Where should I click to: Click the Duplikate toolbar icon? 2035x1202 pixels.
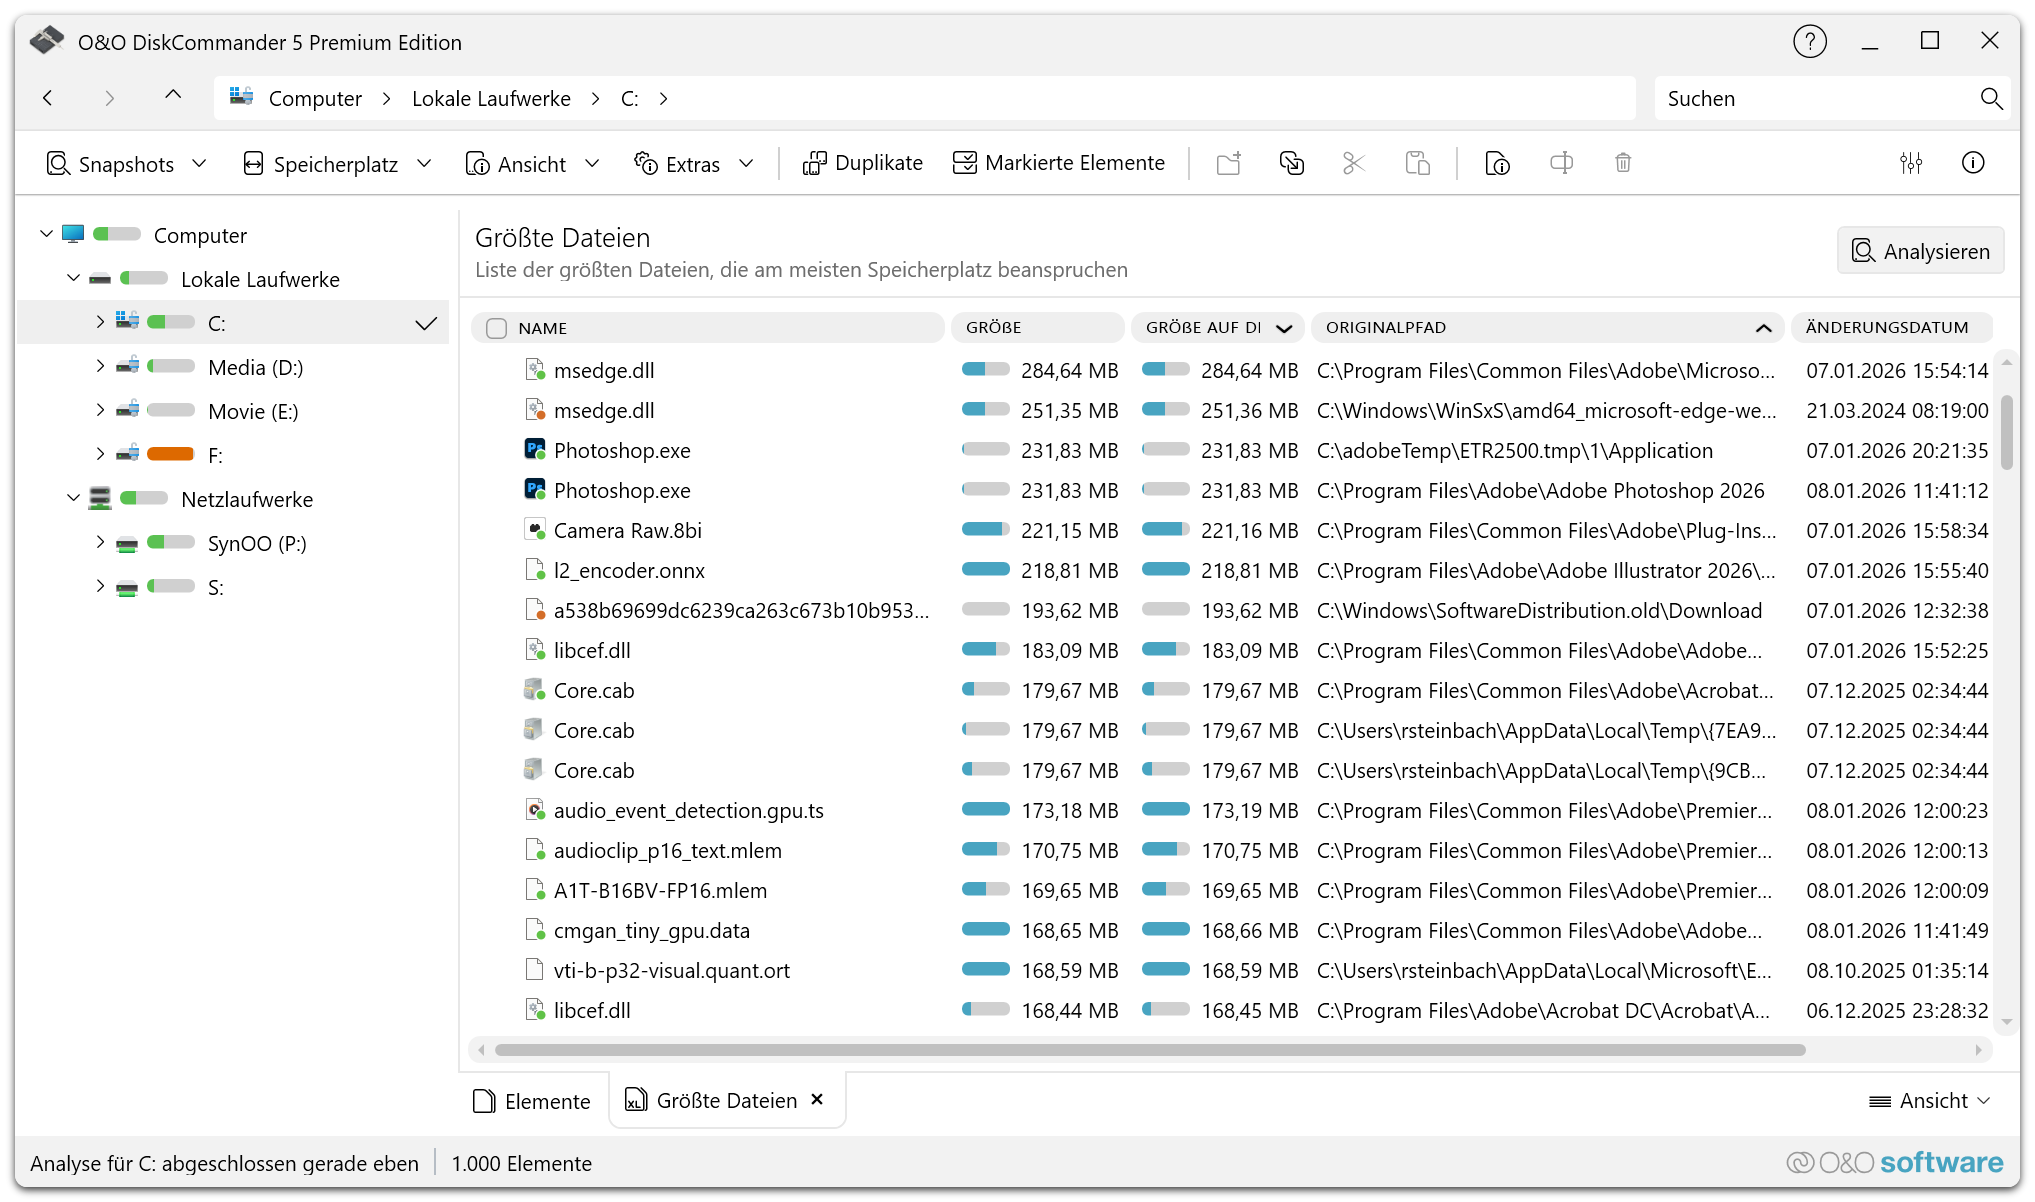(x=862, y=163)
